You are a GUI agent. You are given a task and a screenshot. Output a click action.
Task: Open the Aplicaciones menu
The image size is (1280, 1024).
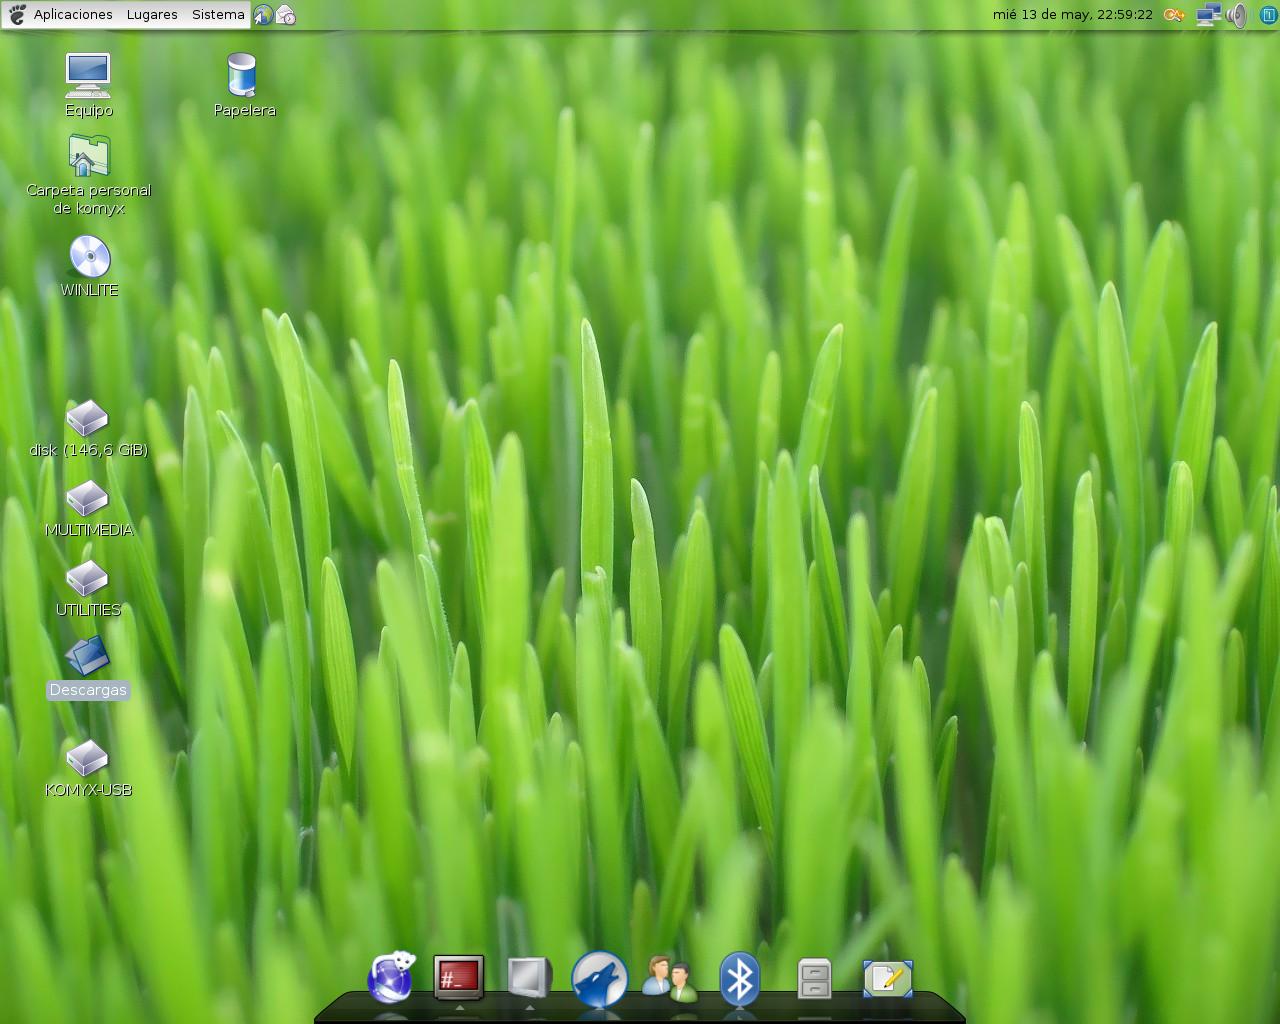72,15
